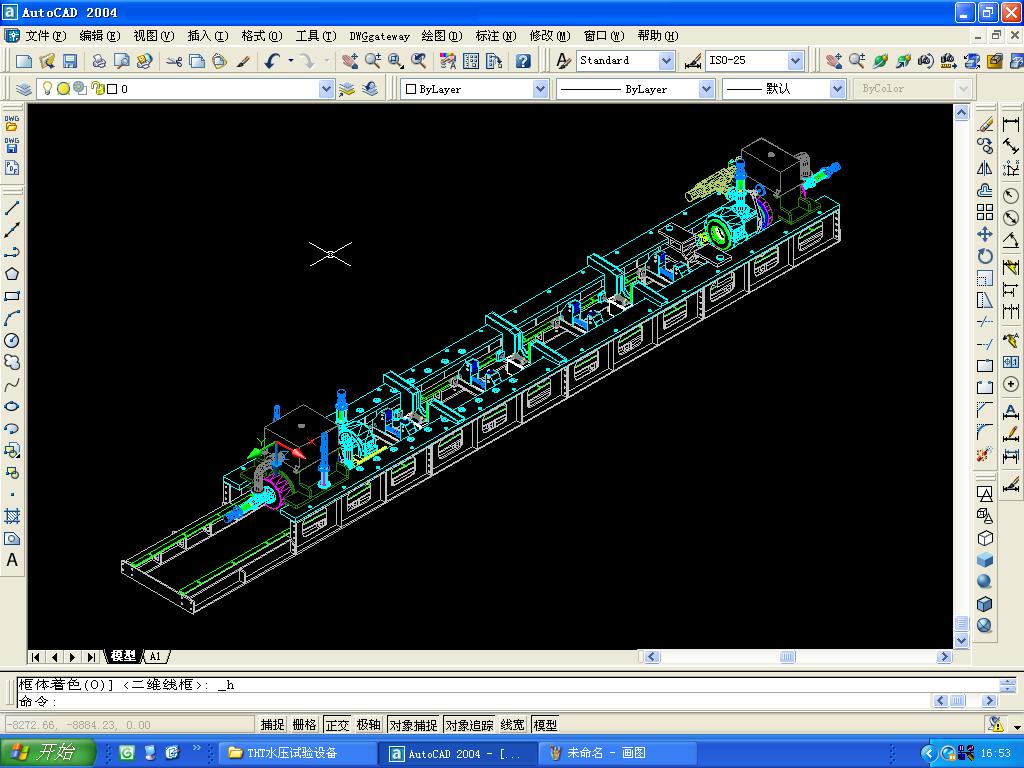Click the New drawing icon

tap(24, 61)
